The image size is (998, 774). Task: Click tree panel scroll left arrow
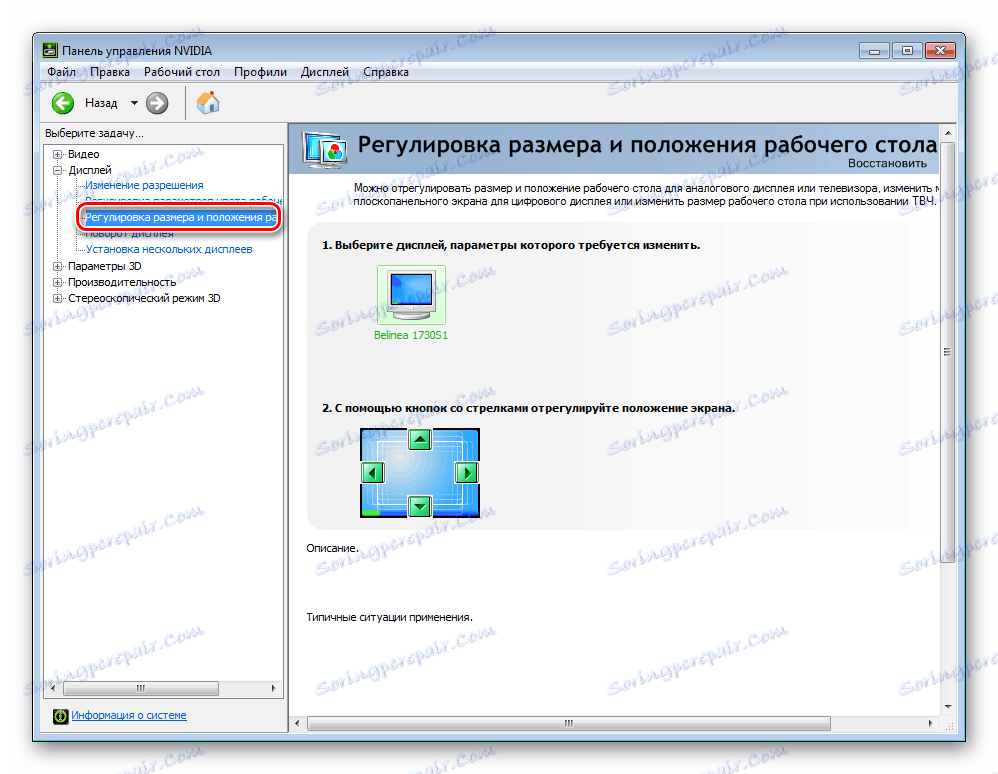click(x=53, y=689)
